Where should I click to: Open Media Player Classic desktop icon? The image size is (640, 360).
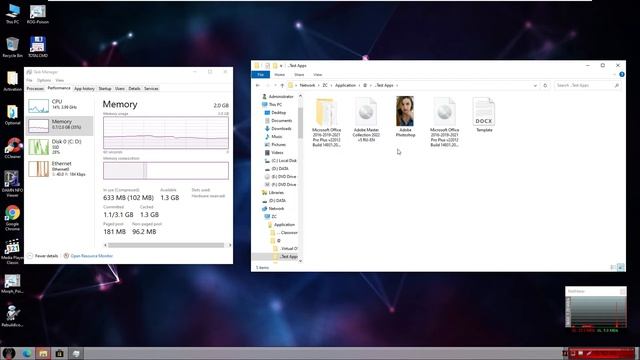[12, 251]
